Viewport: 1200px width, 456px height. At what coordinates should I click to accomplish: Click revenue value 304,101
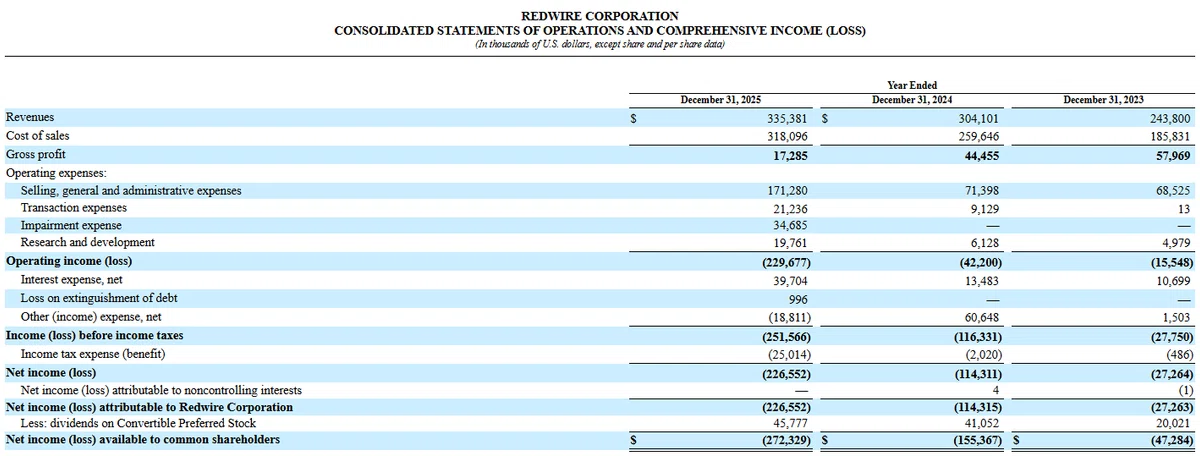pos(978,117)
